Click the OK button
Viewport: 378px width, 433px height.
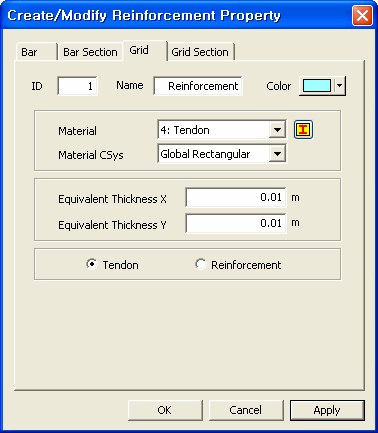(165, 410)
